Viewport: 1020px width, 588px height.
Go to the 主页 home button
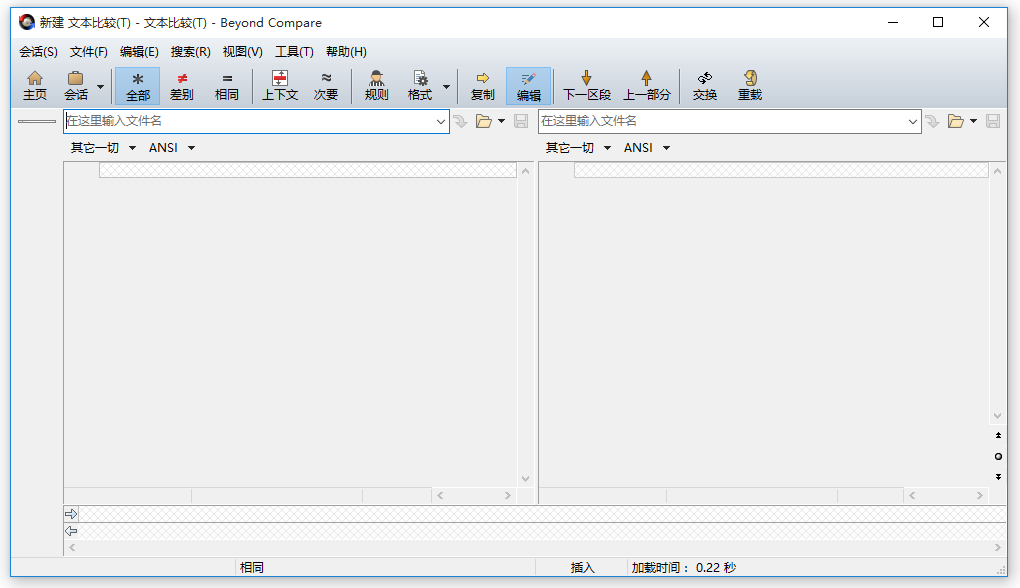pyautogui.click(x=35, y=86)
